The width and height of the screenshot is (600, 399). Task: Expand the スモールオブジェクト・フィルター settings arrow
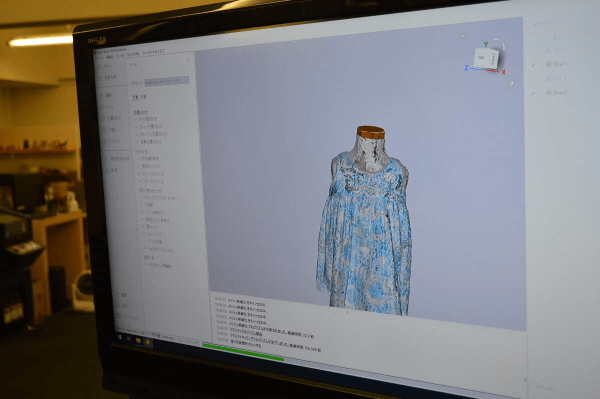(x=142, y=198)
